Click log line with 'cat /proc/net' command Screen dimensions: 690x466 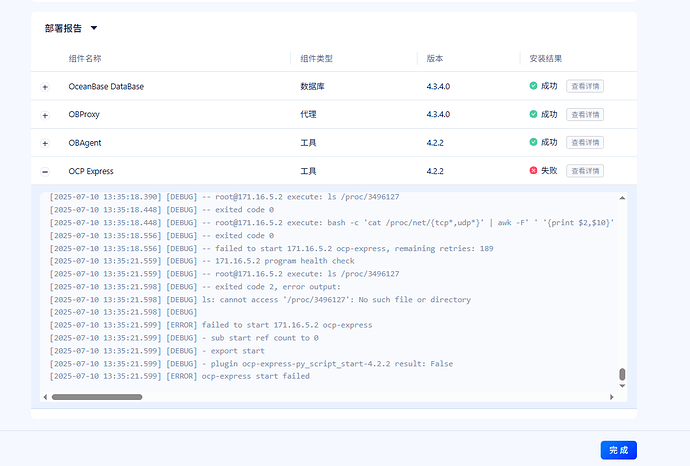[332, 223]
